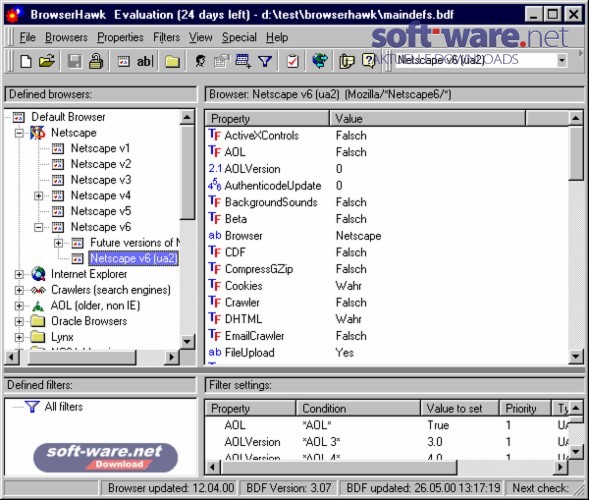This screenshot has width=589, height=500.
Task: Click the question mark help icon
Action: coord(368,61)
